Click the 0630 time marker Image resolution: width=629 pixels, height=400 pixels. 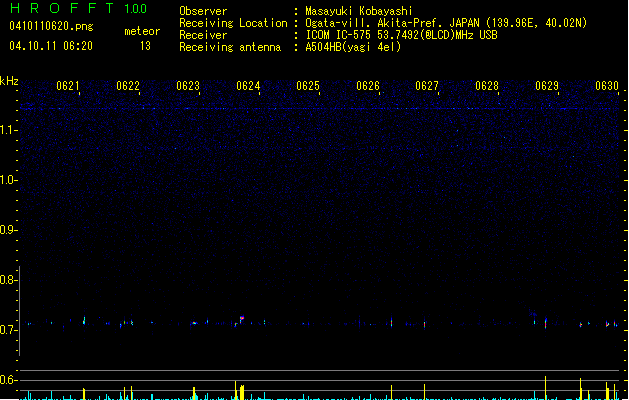[x=607, y=86]
